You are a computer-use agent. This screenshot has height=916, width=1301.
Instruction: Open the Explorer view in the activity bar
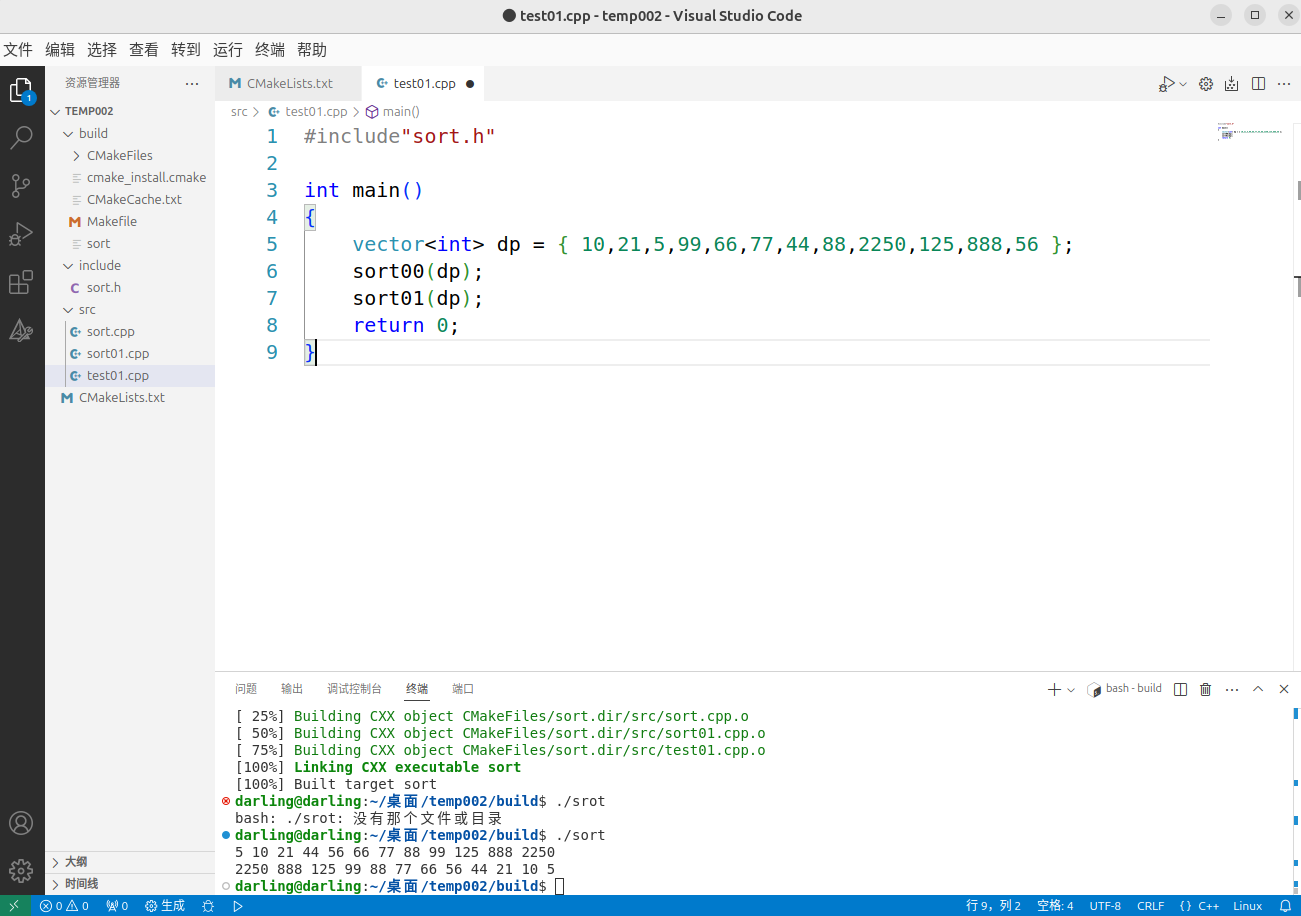click(21, 91)
